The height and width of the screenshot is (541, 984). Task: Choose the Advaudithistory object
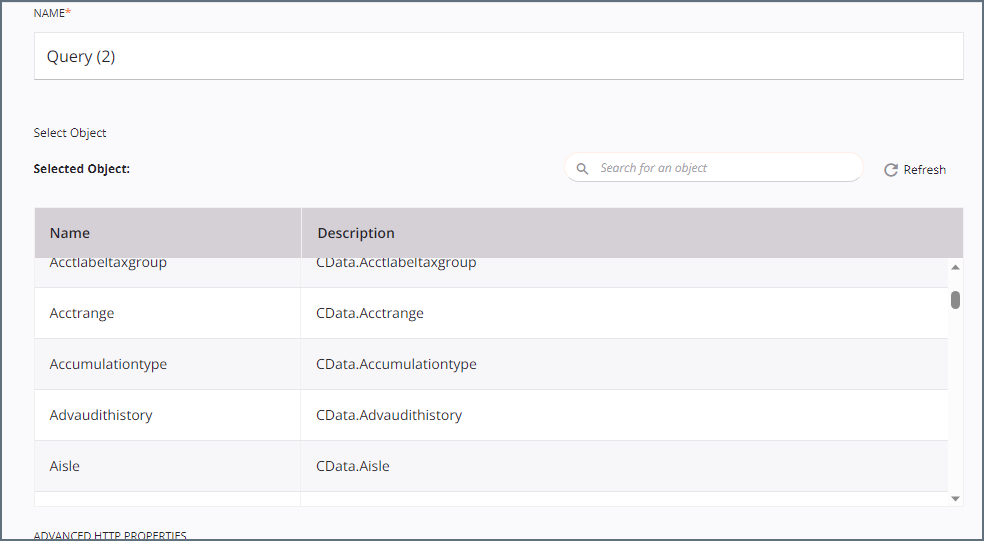491,415
